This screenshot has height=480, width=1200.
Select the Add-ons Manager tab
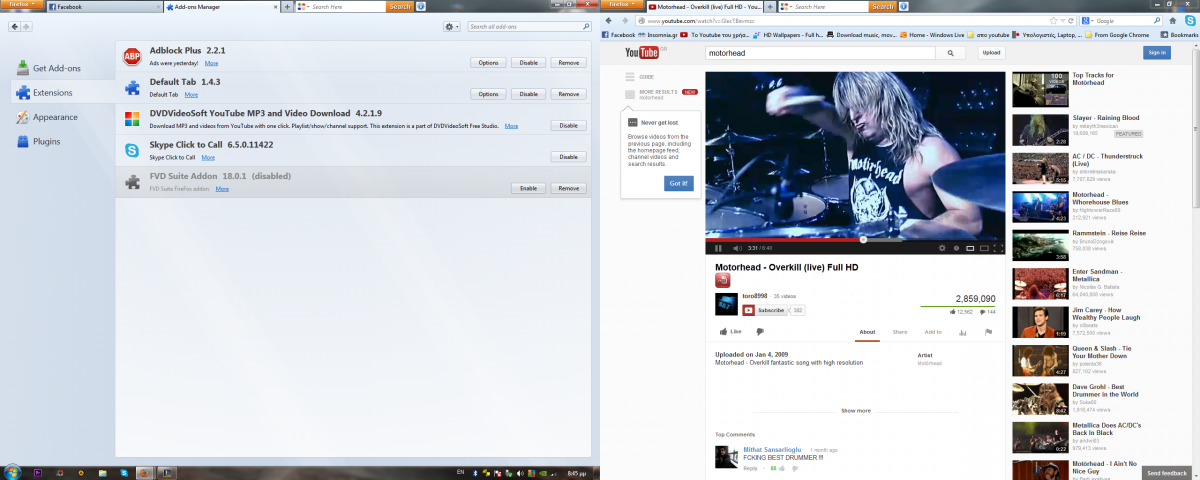[221, 7]
